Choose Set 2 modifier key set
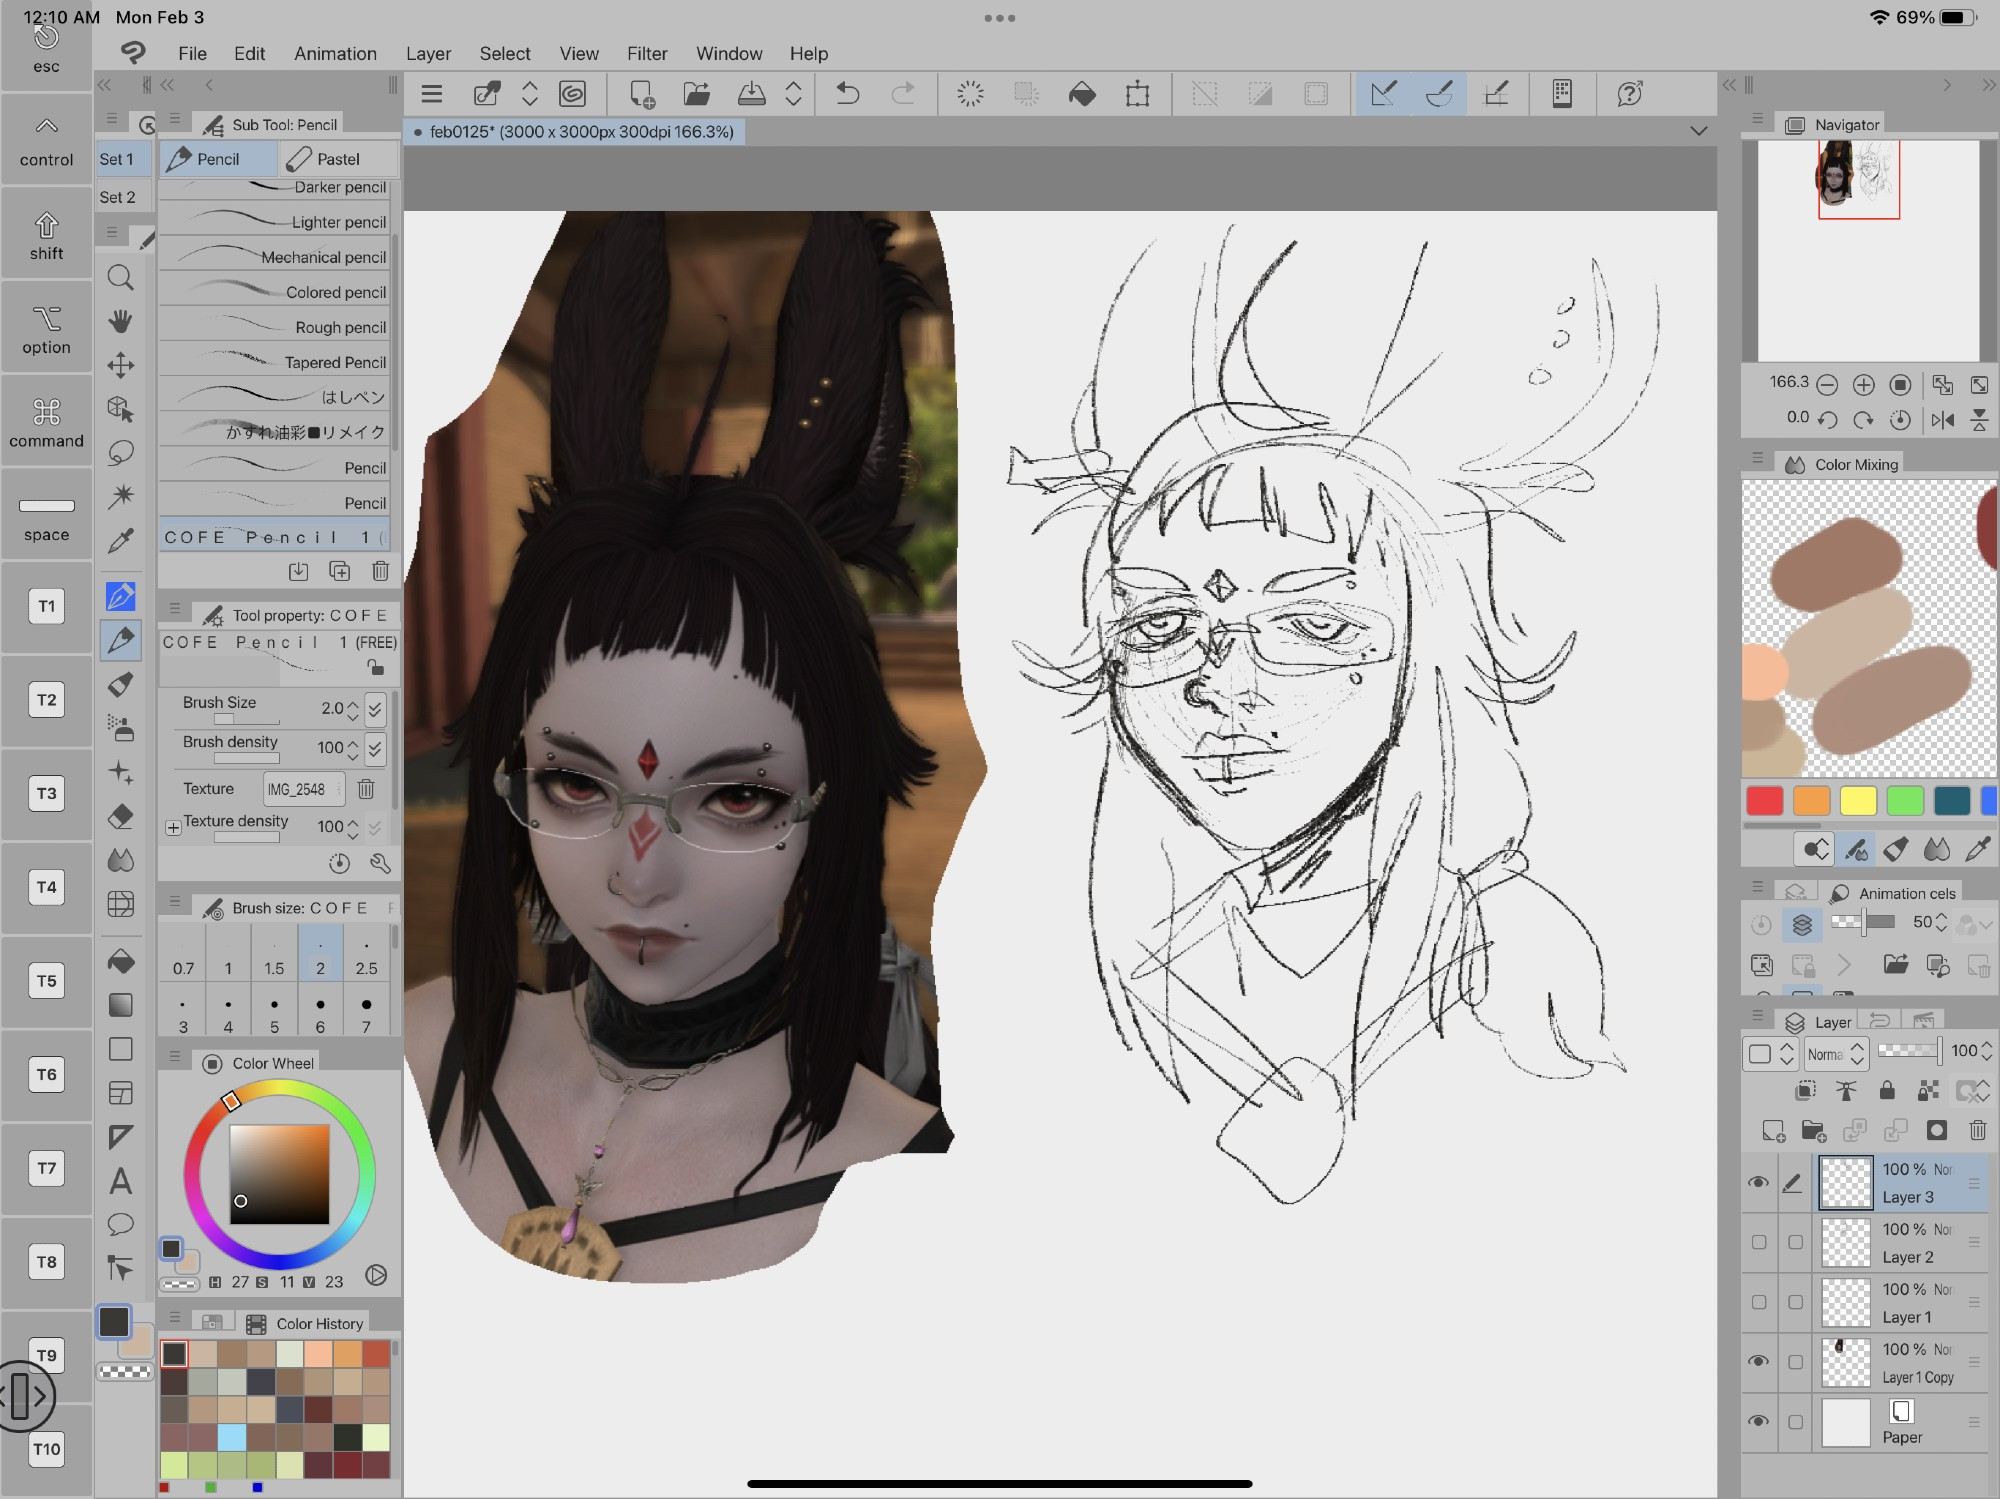Viewport: 2000px width, 1499px height. point(122,197)
